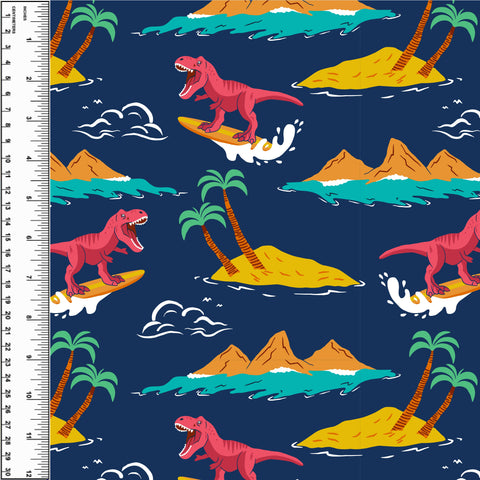Screen dimensions: 480x480
Task: Click the 15 centimeter mark on ruler
Action: click(x=8, y=238)
